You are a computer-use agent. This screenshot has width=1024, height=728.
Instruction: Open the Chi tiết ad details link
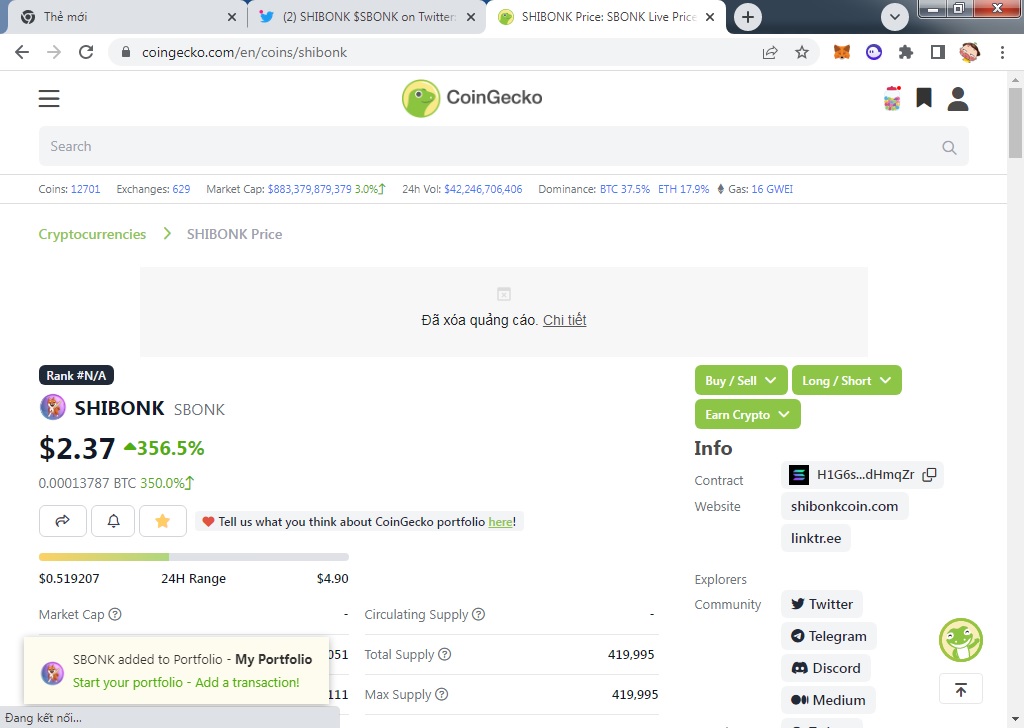pyautogui.click(x=564, y=320)
